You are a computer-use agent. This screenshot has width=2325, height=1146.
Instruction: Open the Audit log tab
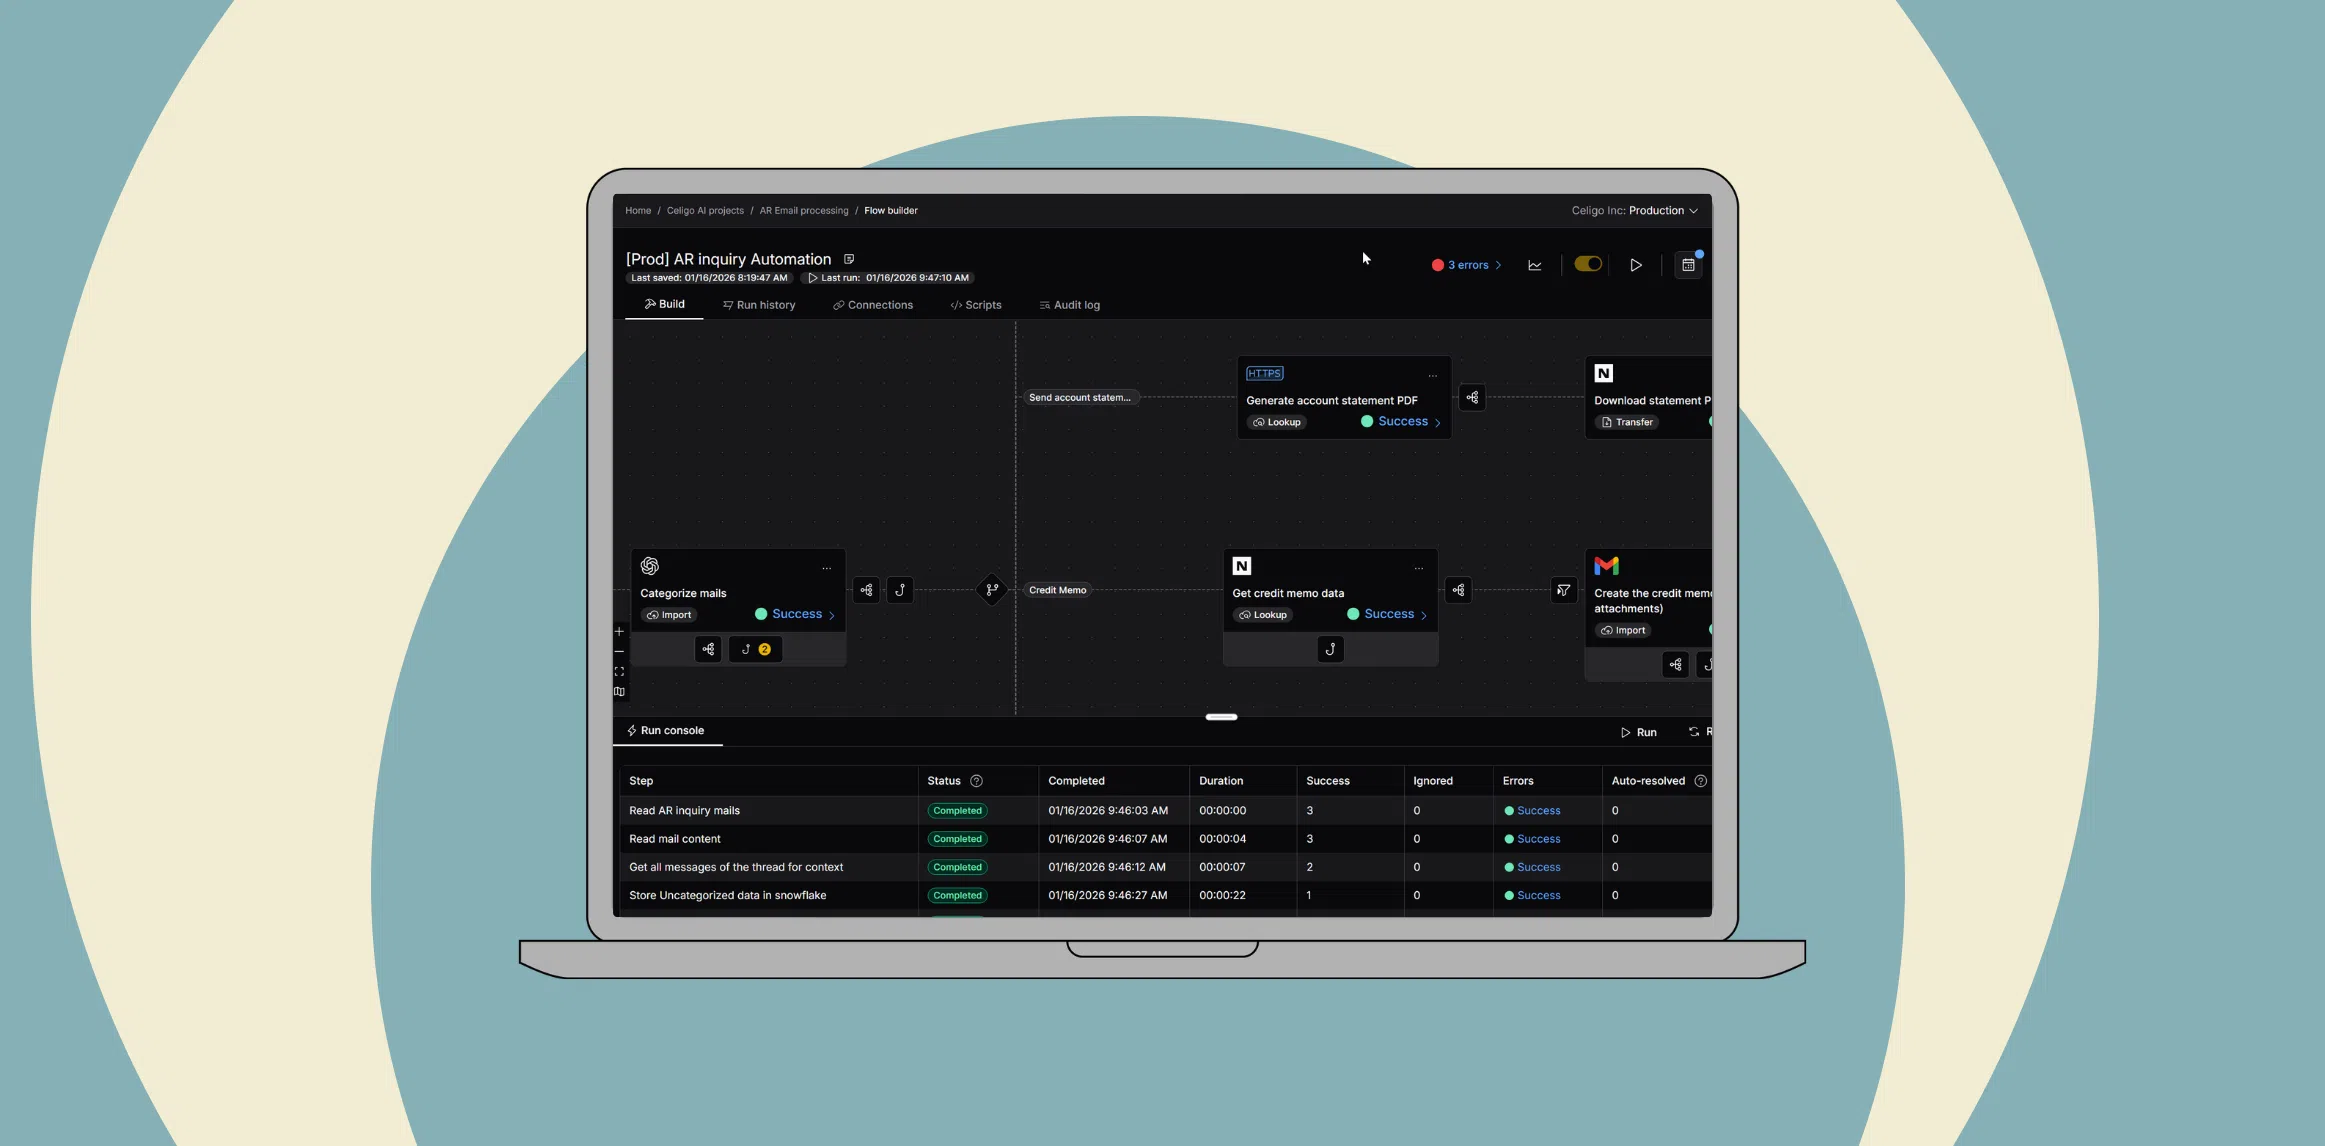[1069, 305]
